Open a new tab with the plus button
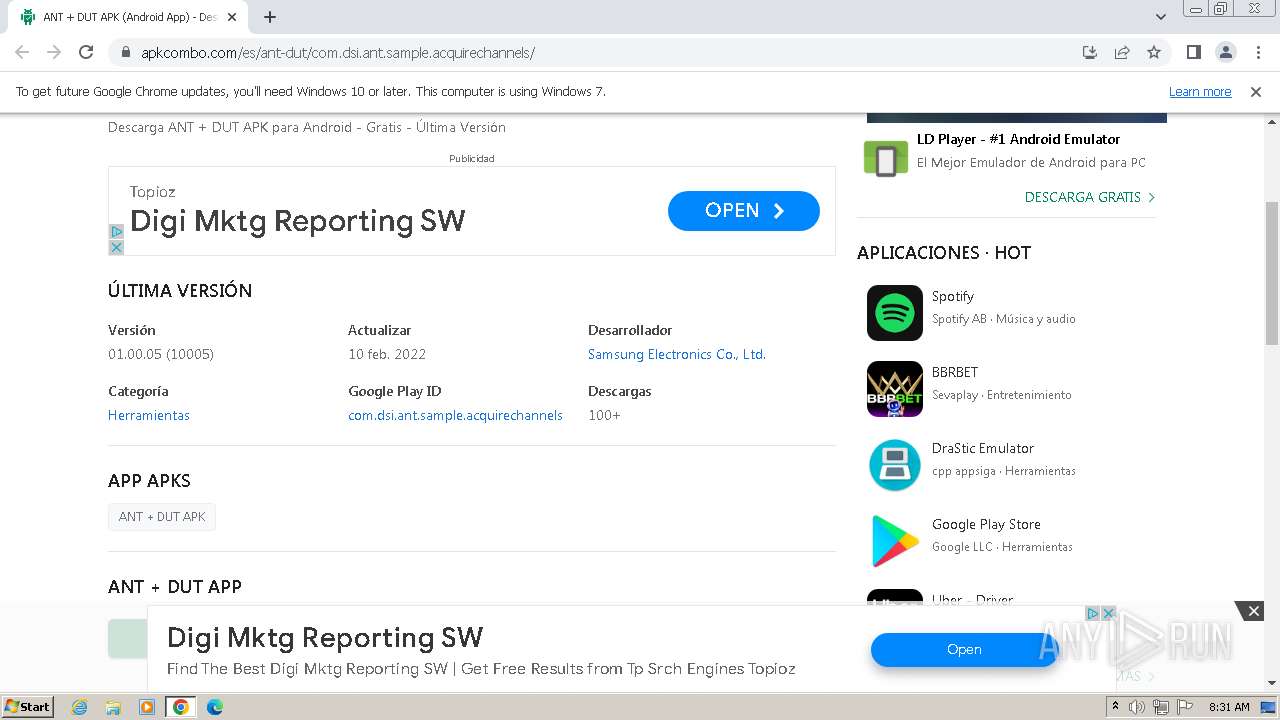The width and height of the screenshot is (1280, 720). (270, 17)
